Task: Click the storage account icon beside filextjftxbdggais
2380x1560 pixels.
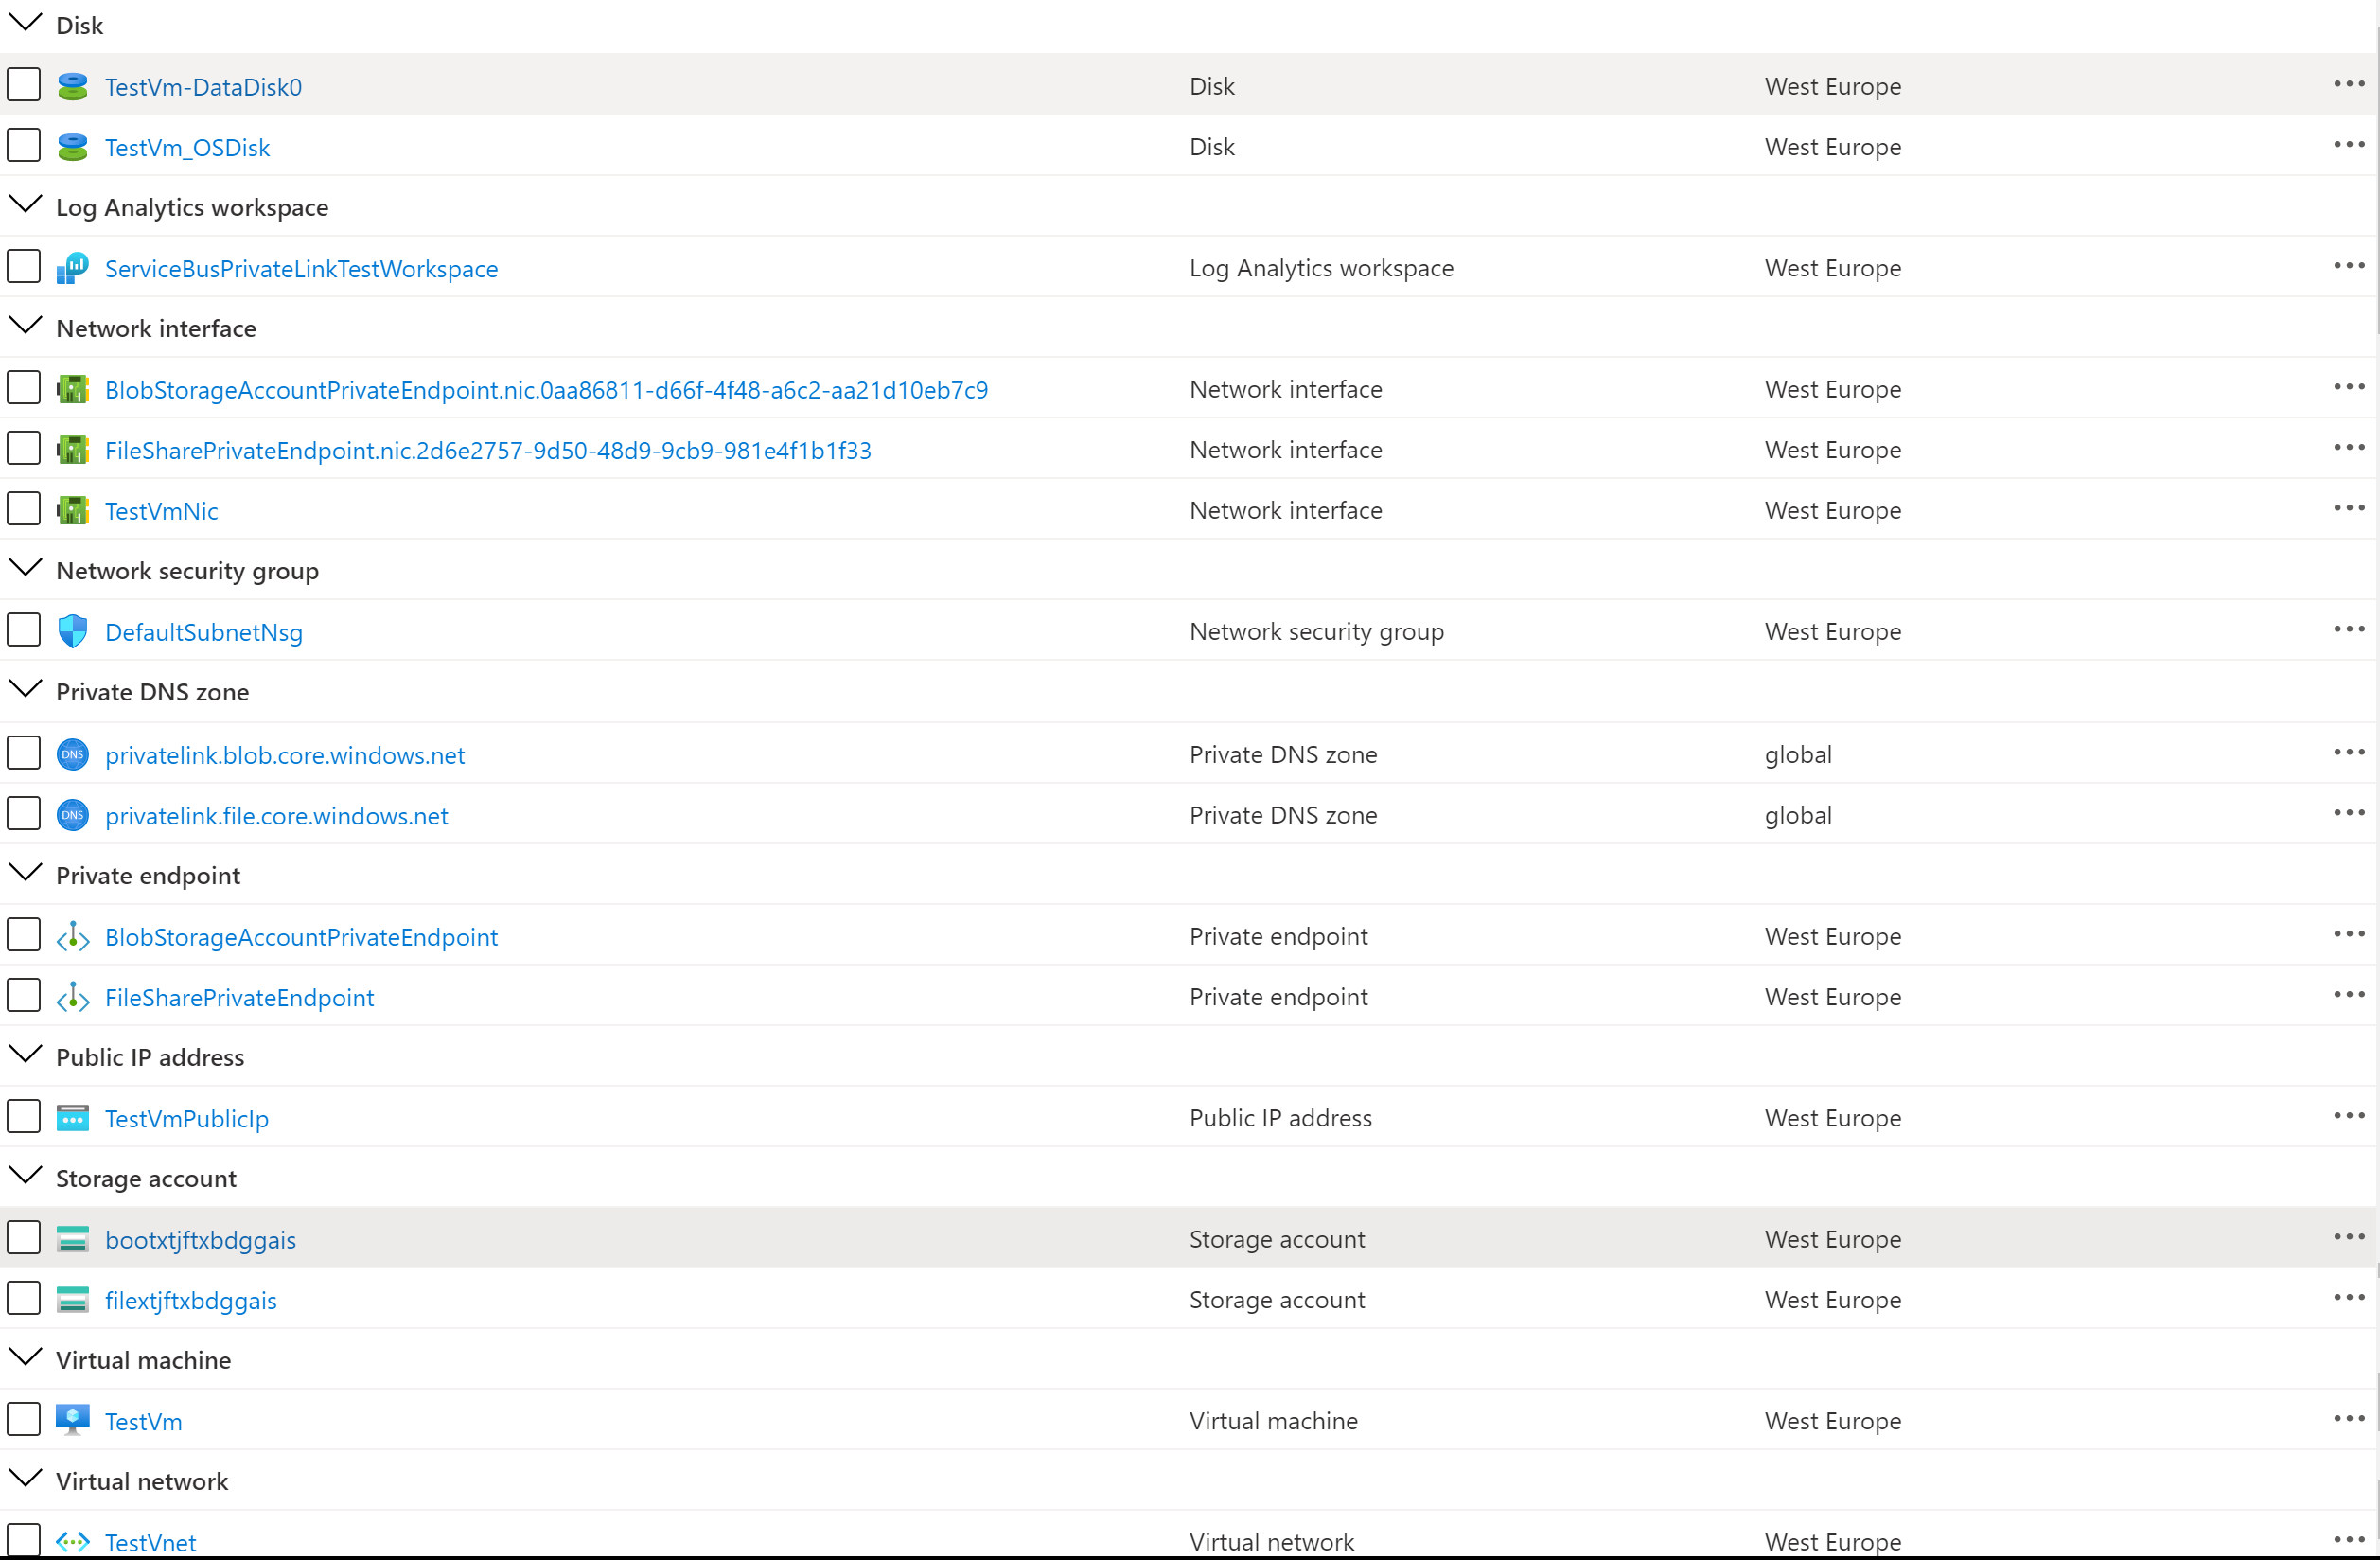Action: coord(72,1300)
